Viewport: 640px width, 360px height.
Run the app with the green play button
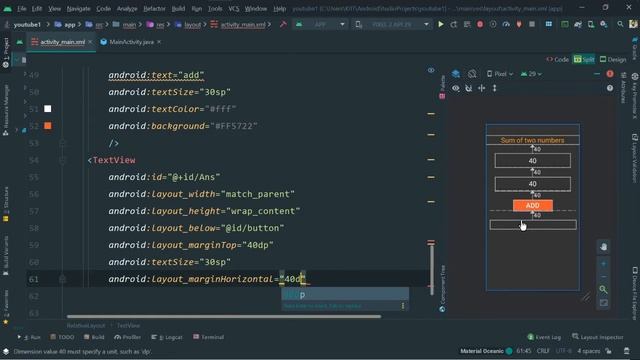point(441,24)
